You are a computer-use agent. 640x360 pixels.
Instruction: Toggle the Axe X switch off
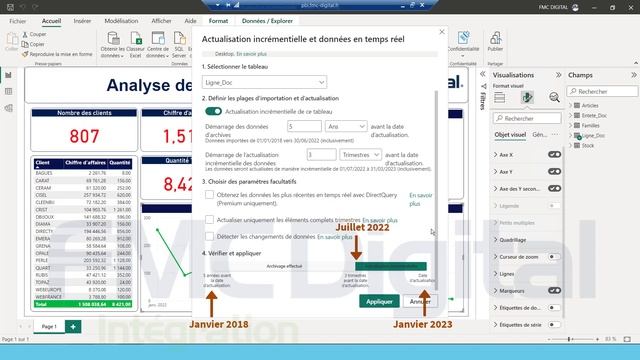pos(554,155)
